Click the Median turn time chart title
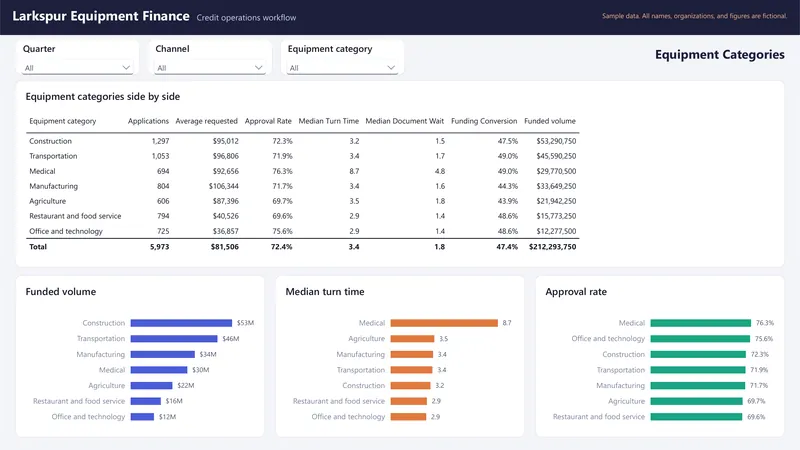Viewport: 800px width, 450px height. [x=325, y=292]
